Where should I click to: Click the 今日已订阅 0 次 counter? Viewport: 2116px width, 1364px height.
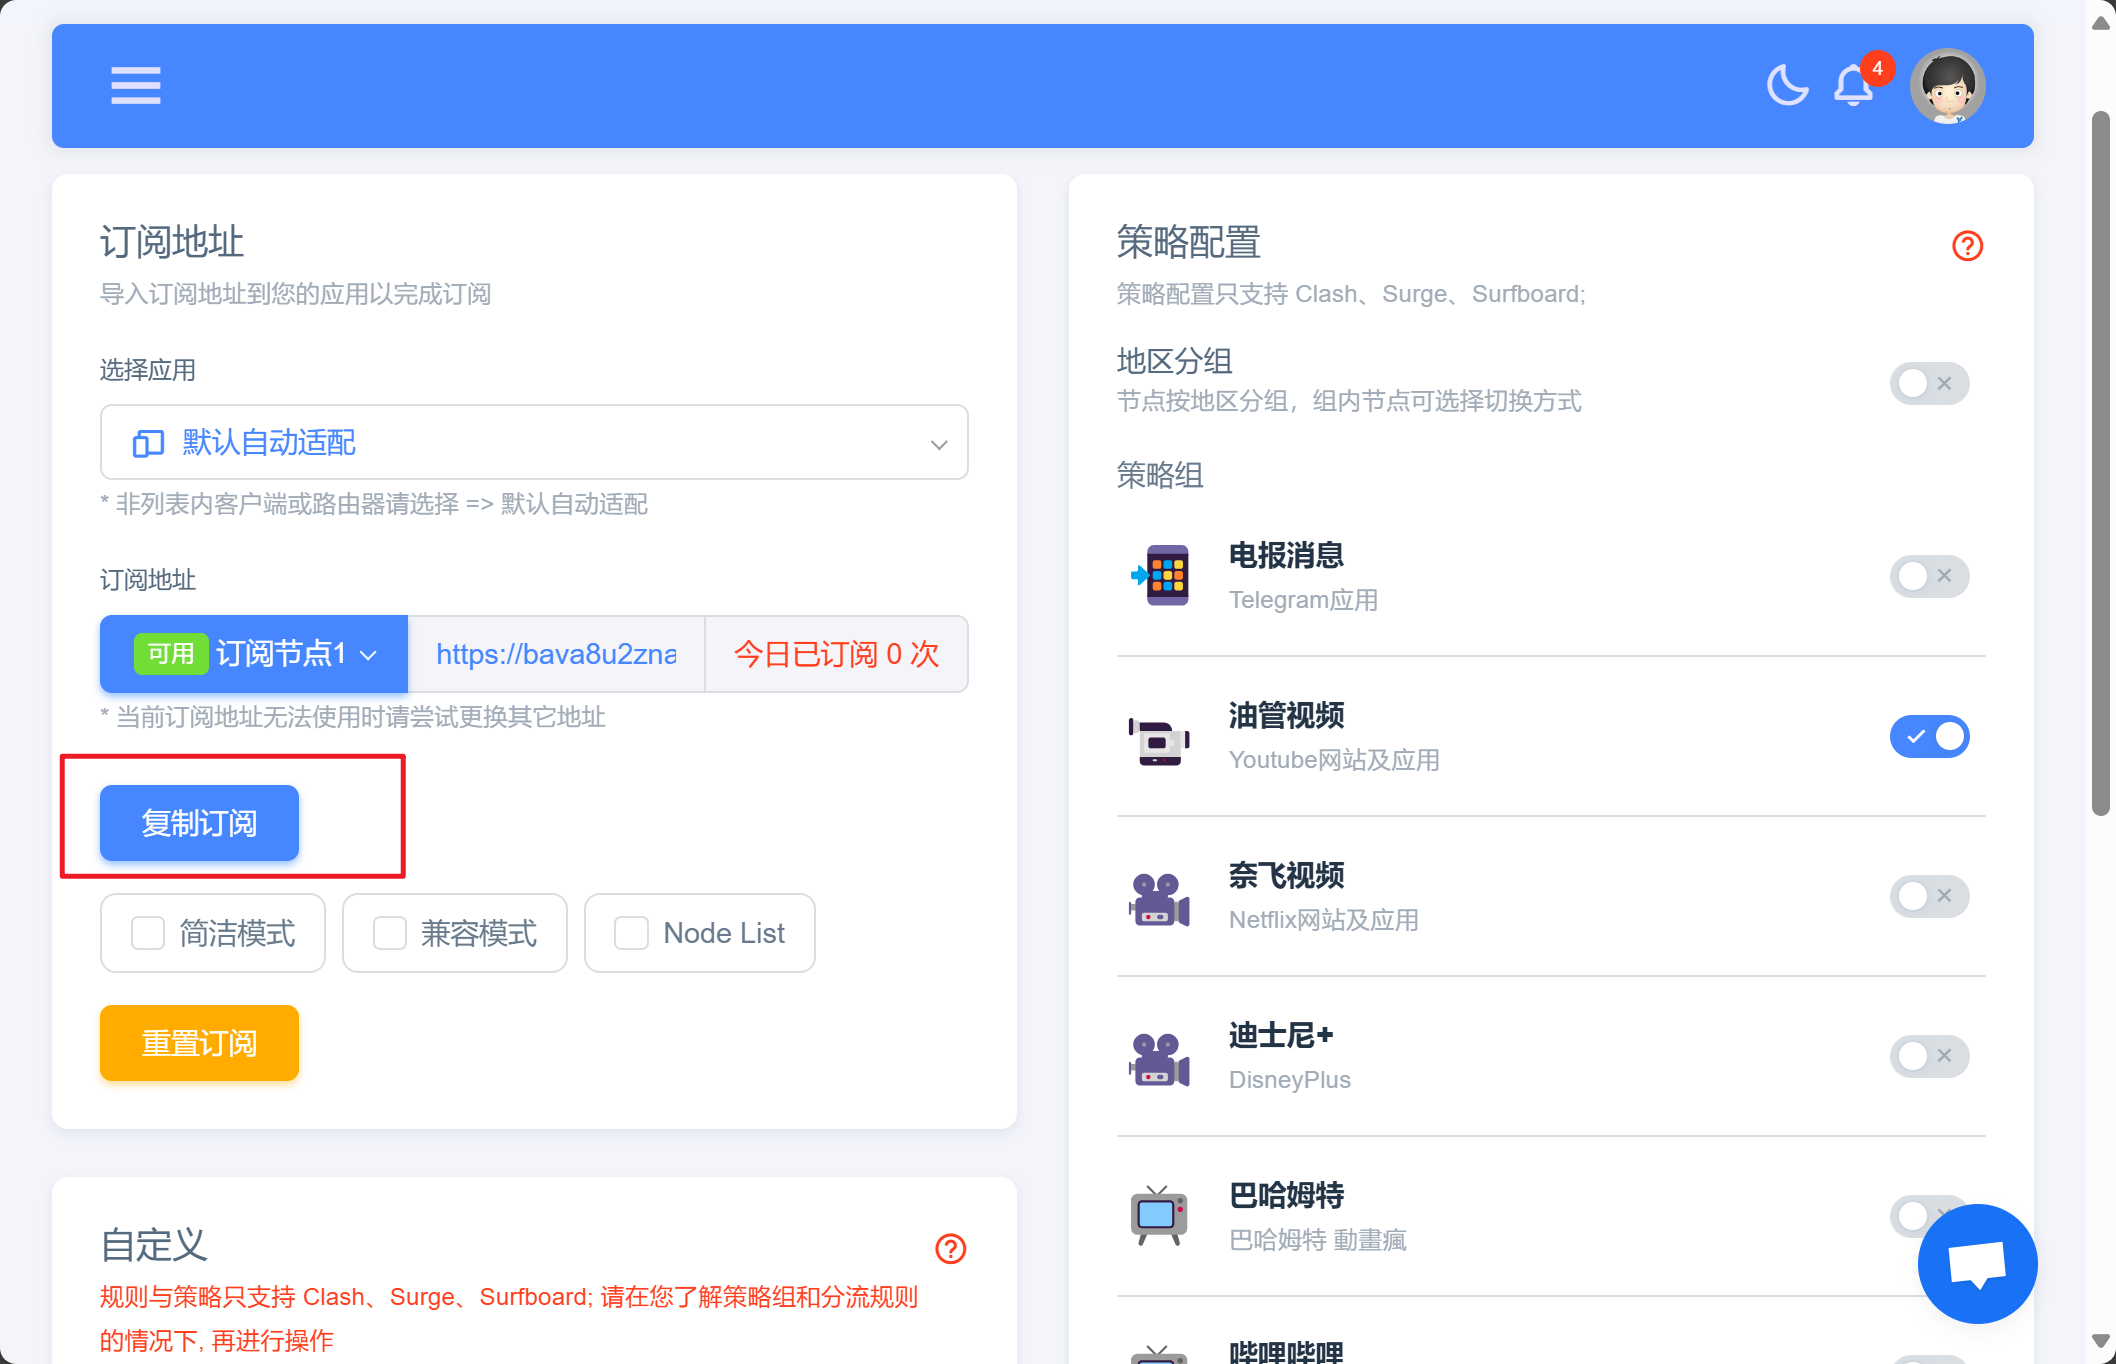[836, 654]
